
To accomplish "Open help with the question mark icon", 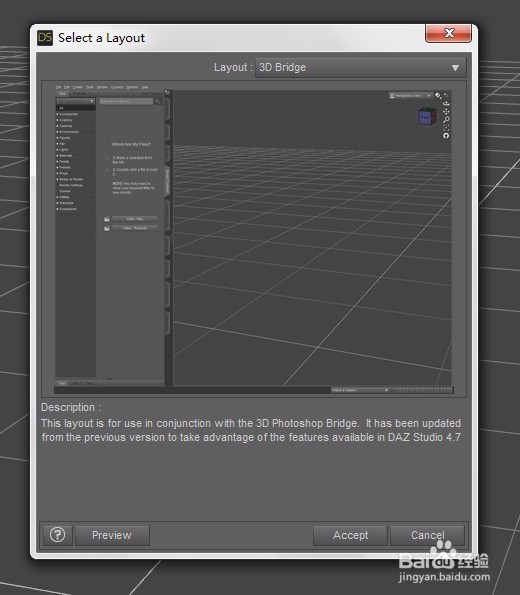I will (58, 535).
